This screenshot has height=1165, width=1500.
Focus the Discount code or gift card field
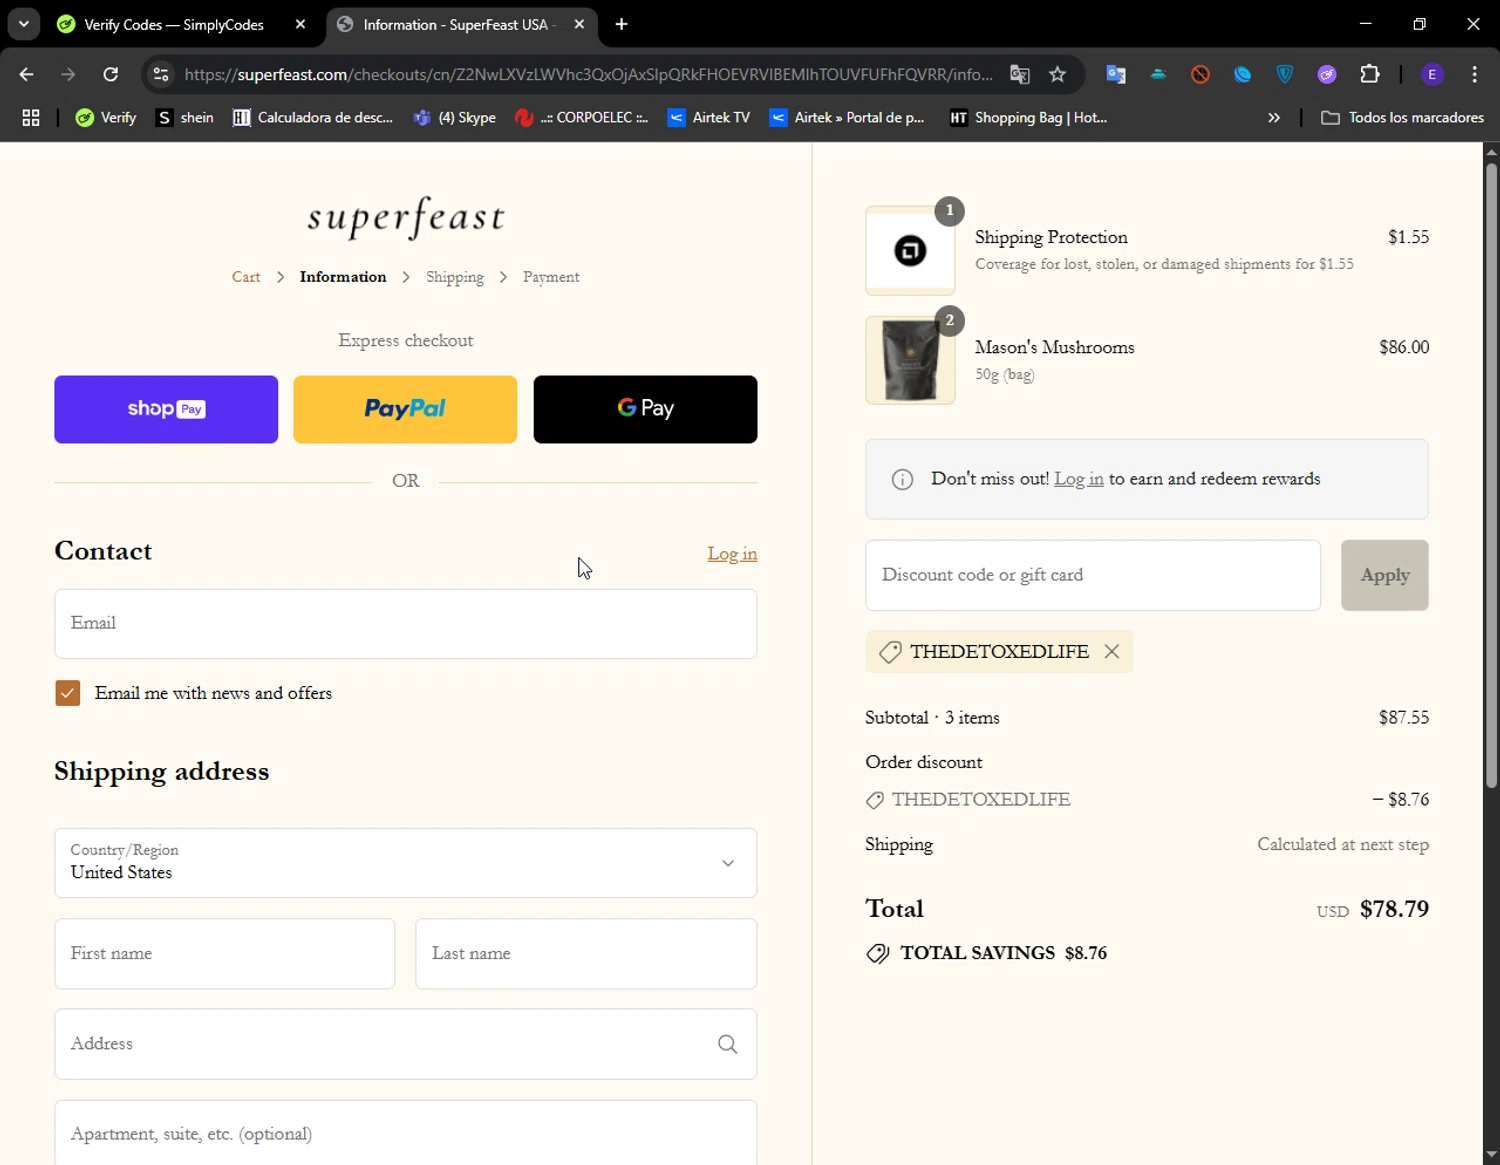click(x=1093, y=575)
